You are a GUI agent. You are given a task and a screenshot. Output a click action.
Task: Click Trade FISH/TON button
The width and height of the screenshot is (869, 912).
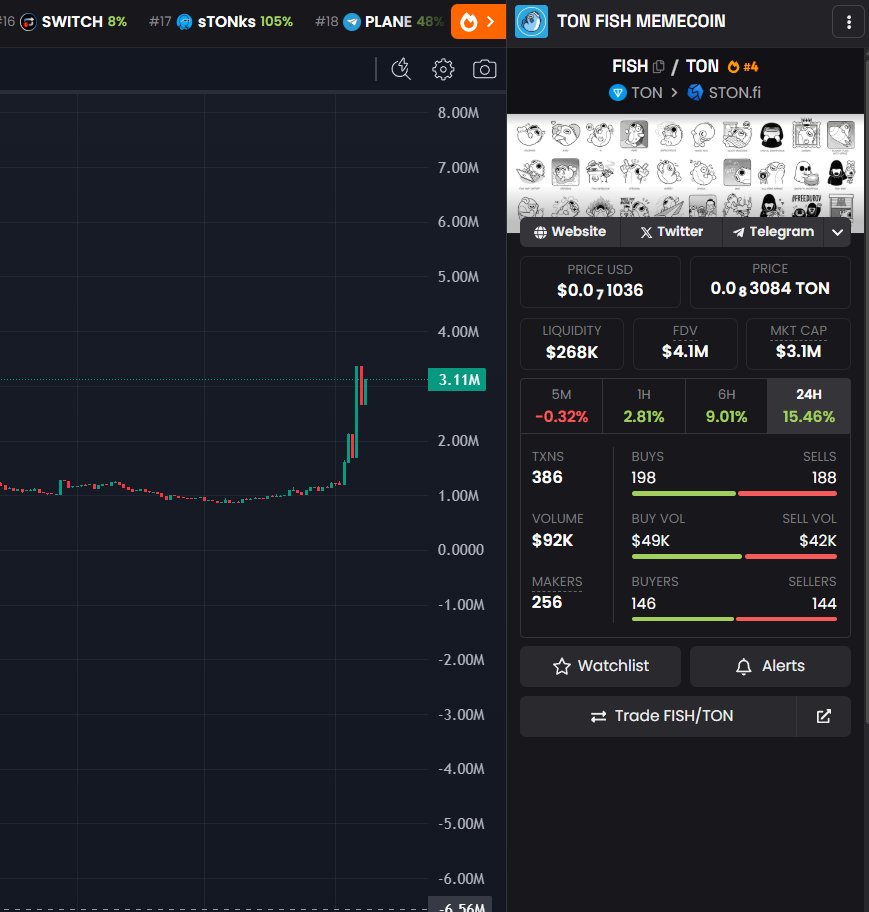(x=658, y=716)
